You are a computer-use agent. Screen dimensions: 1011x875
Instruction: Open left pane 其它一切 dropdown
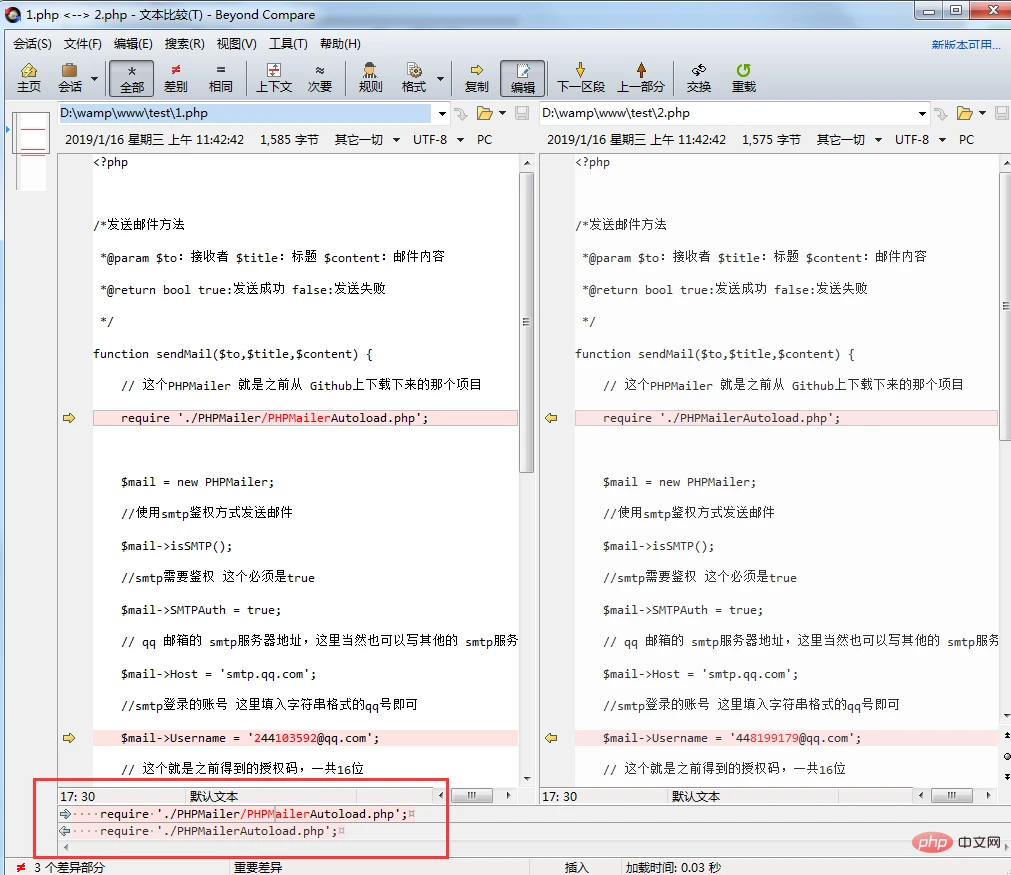pyautogui.click(x=367, y=139)
